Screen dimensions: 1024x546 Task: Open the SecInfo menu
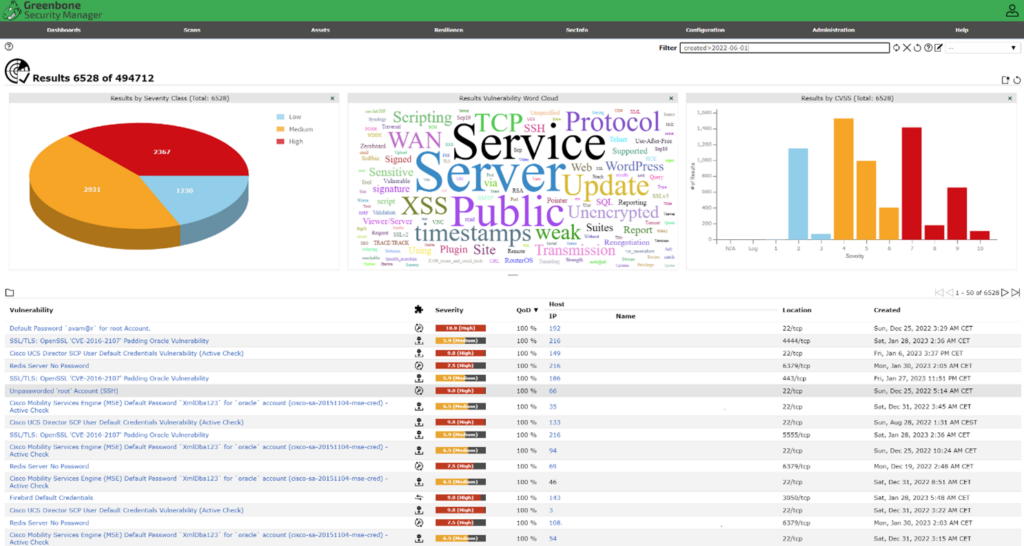click(577, 30)
